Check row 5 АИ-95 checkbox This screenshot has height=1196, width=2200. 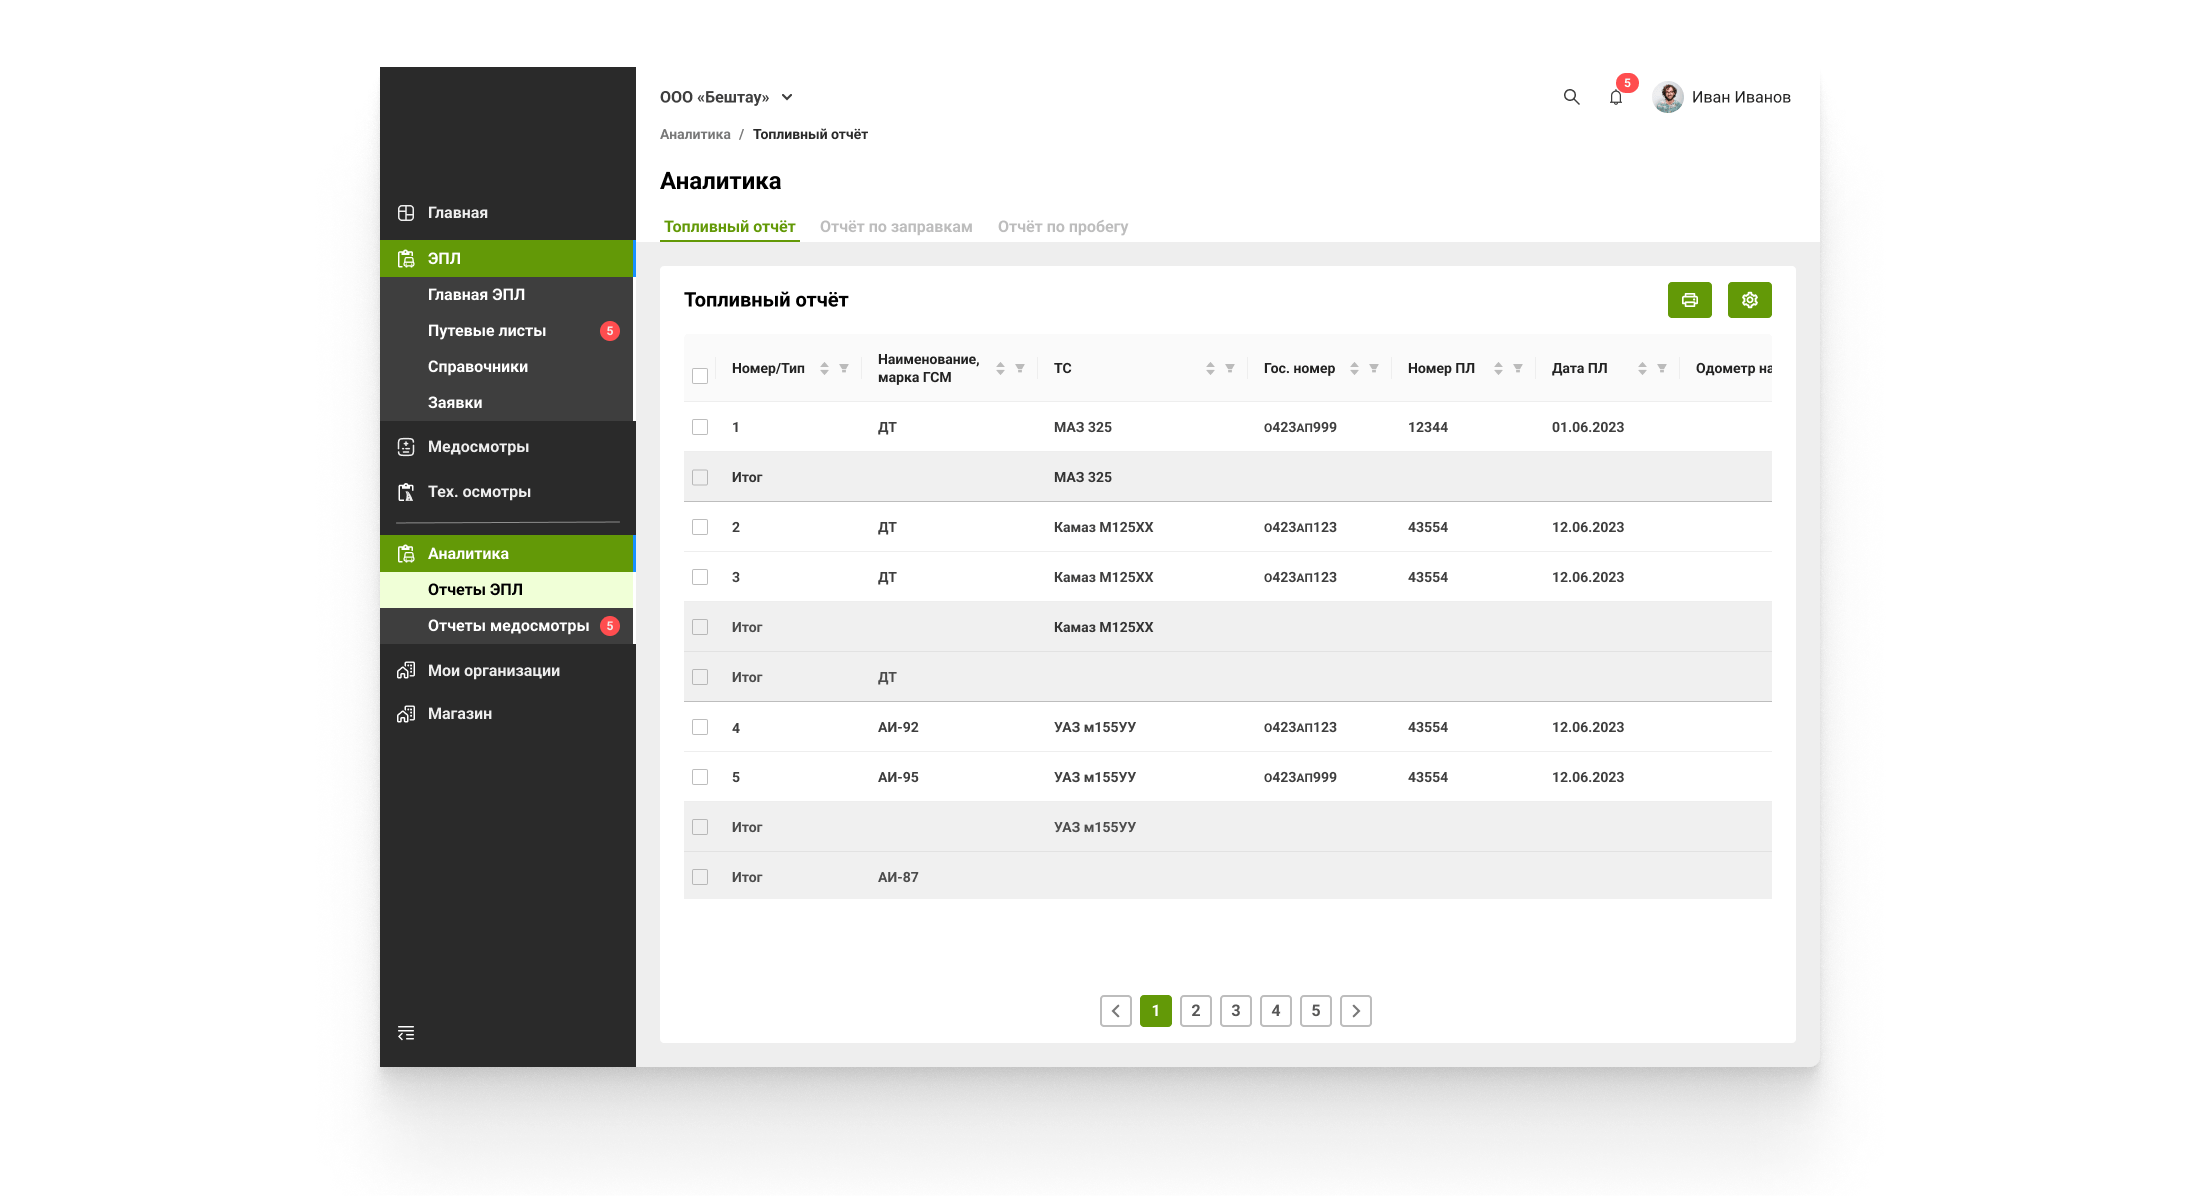click(x=700, y=777)
